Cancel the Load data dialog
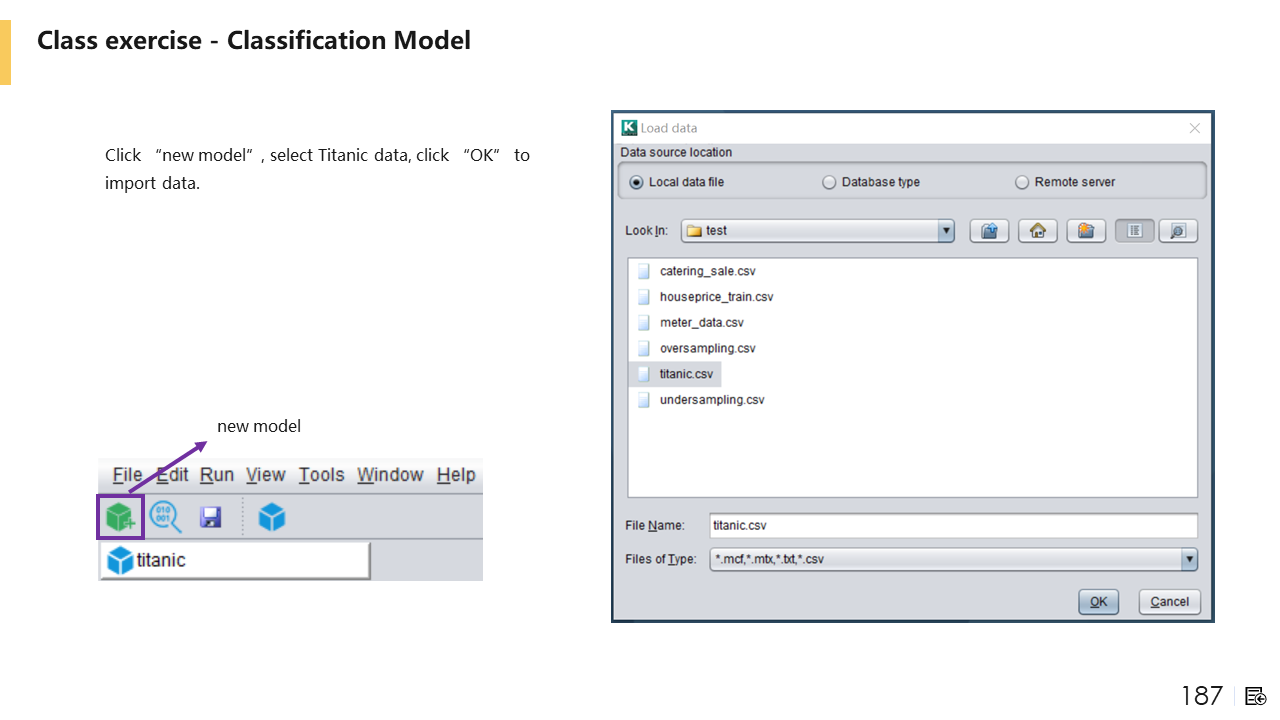This screenshot has height=720, width=1280. click(x=1169, y=602)
